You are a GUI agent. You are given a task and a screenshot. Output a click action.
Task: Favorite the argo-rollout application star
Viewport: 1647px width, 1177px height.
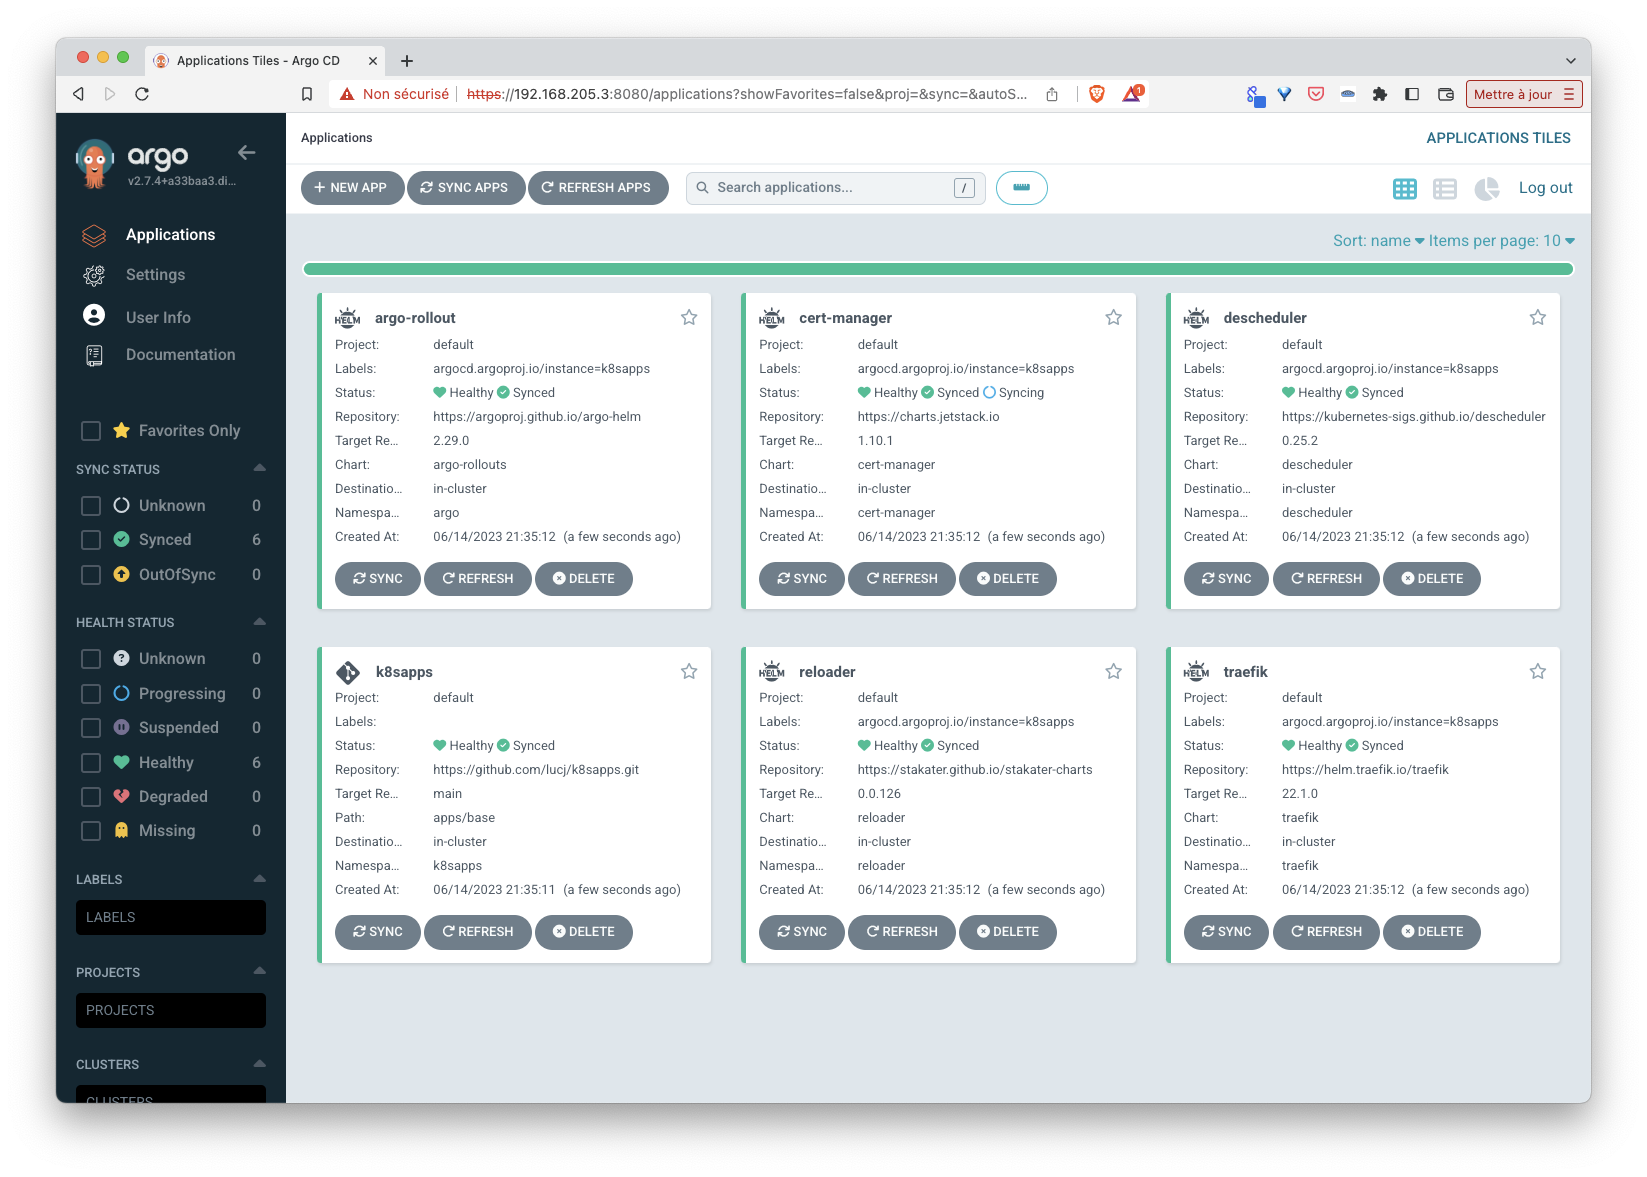(689, 317)
